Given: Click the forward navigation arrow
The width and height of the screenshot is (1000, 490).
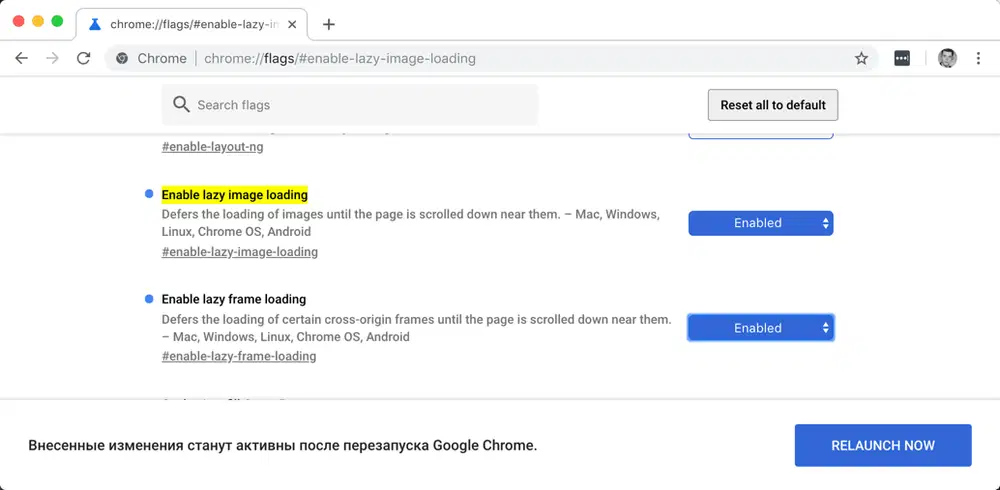Looking at the screenshot, I should pos(52,58).
